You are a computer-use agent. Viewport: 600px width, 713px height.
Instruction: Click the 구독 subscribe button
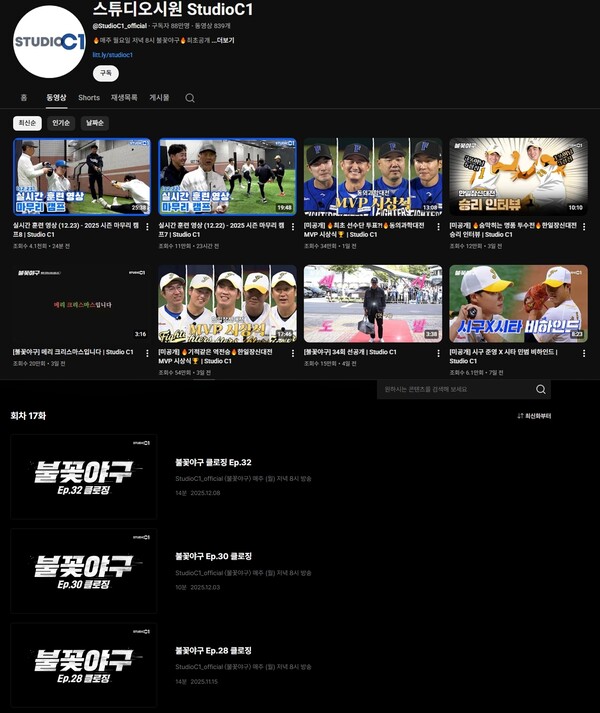(106, 73)
